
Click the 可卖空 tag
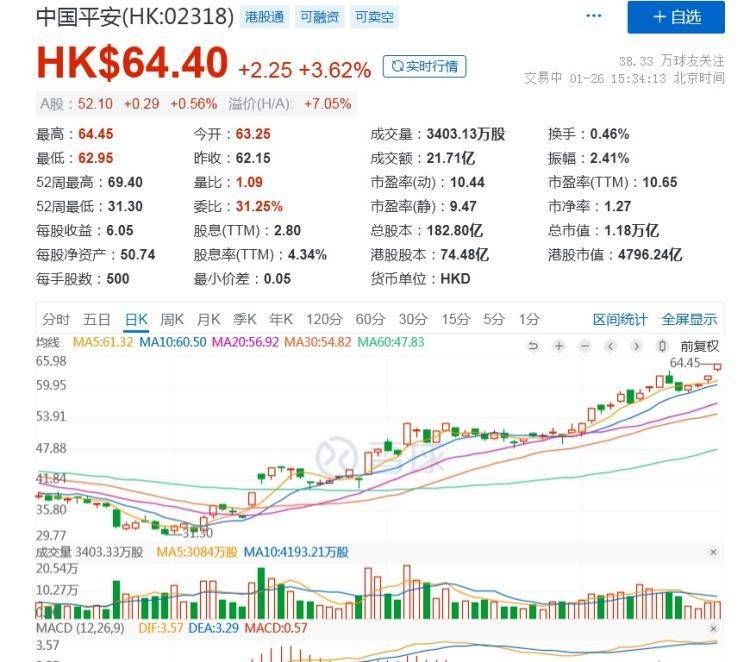click(374, 17)
